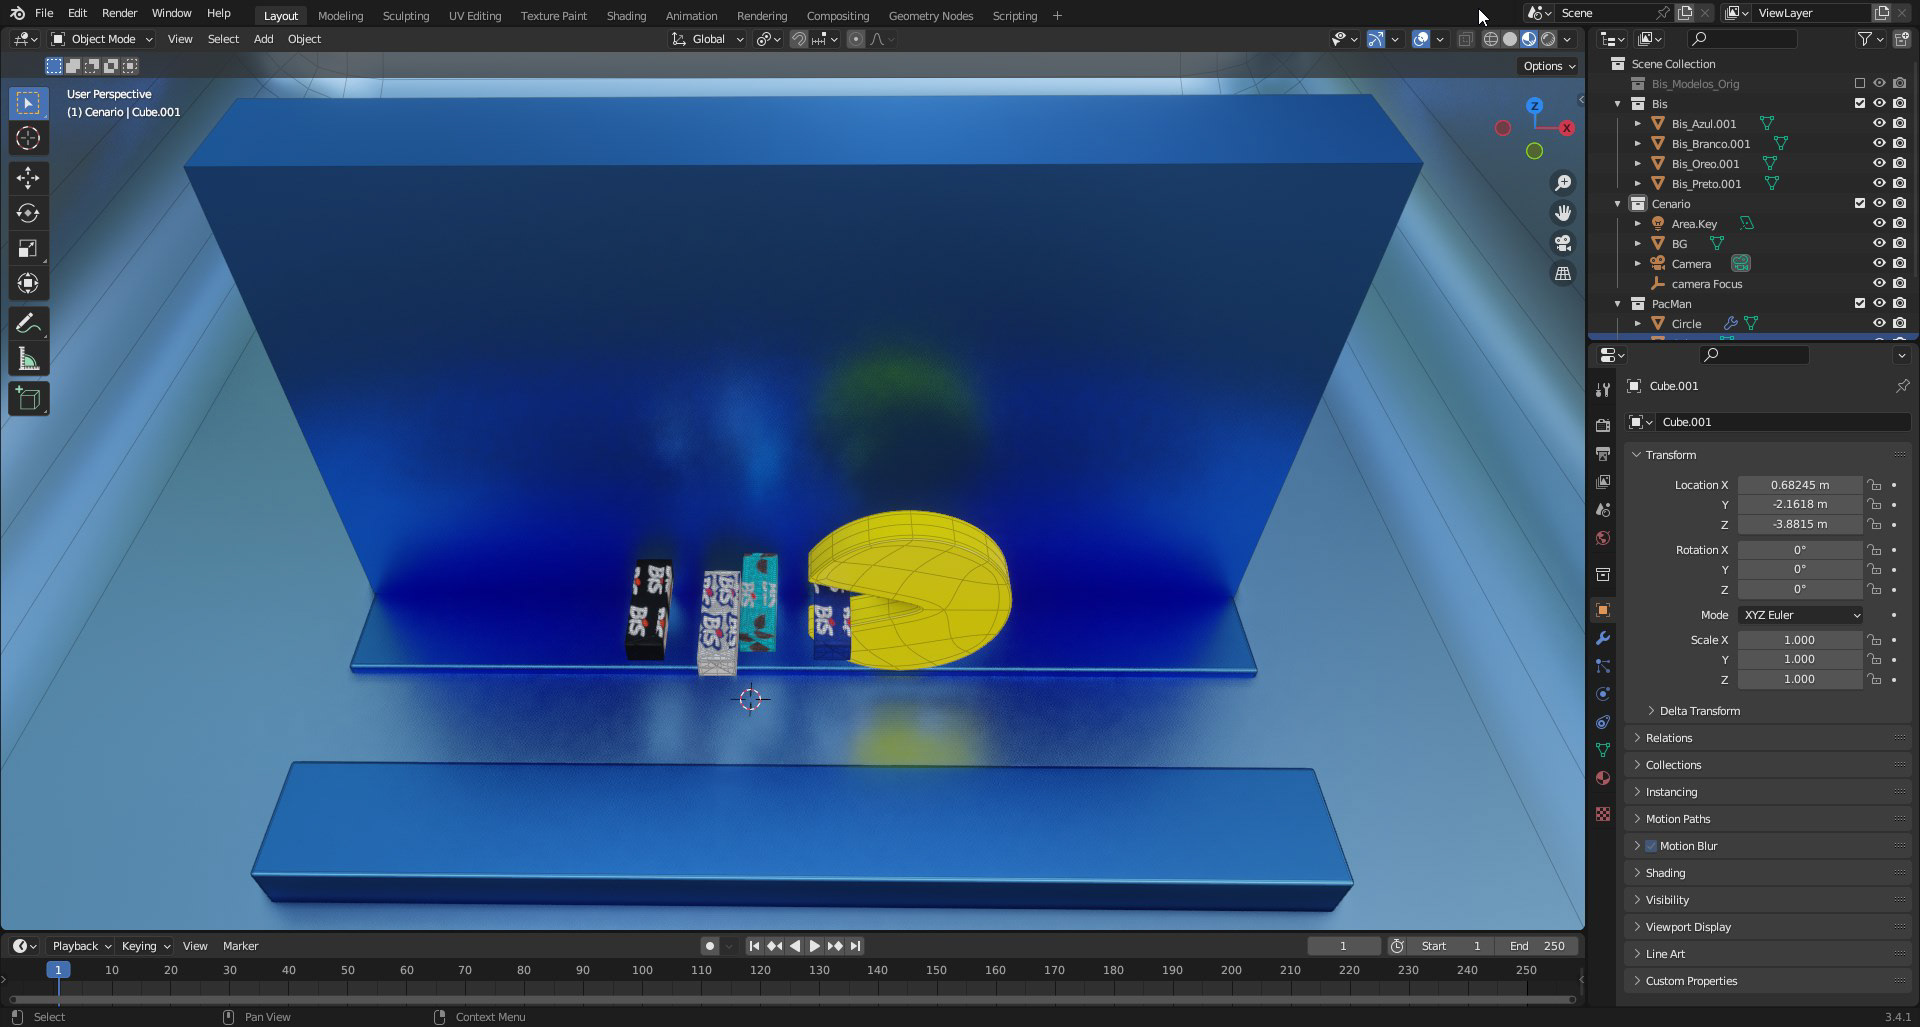Viewport: 1920px width, 1027px height.
Task: Switch to wireframe viewport shading
Action: tap(1490, 39)
